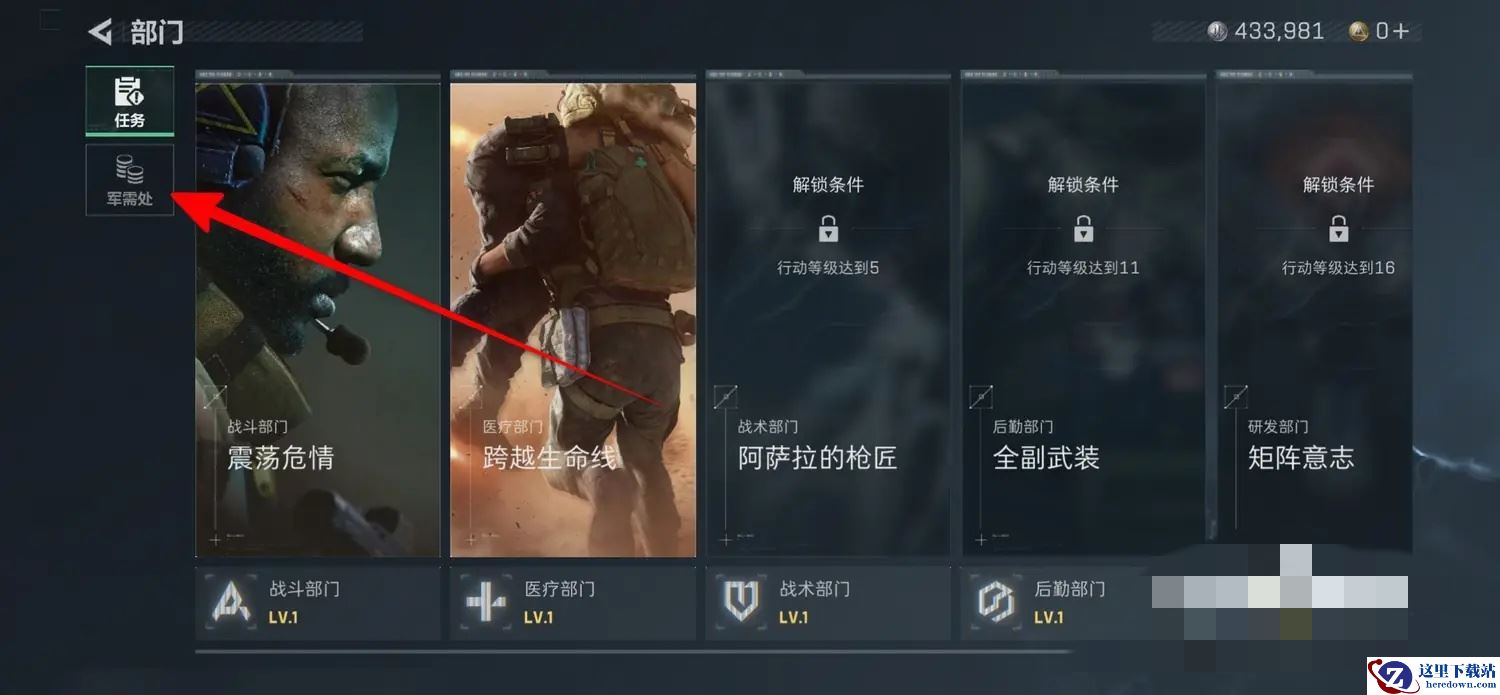The height and width of the screenshot is (695, 1500).
Task: Click the 医疗部门 cross emblem icon
Action: point(487,603)
